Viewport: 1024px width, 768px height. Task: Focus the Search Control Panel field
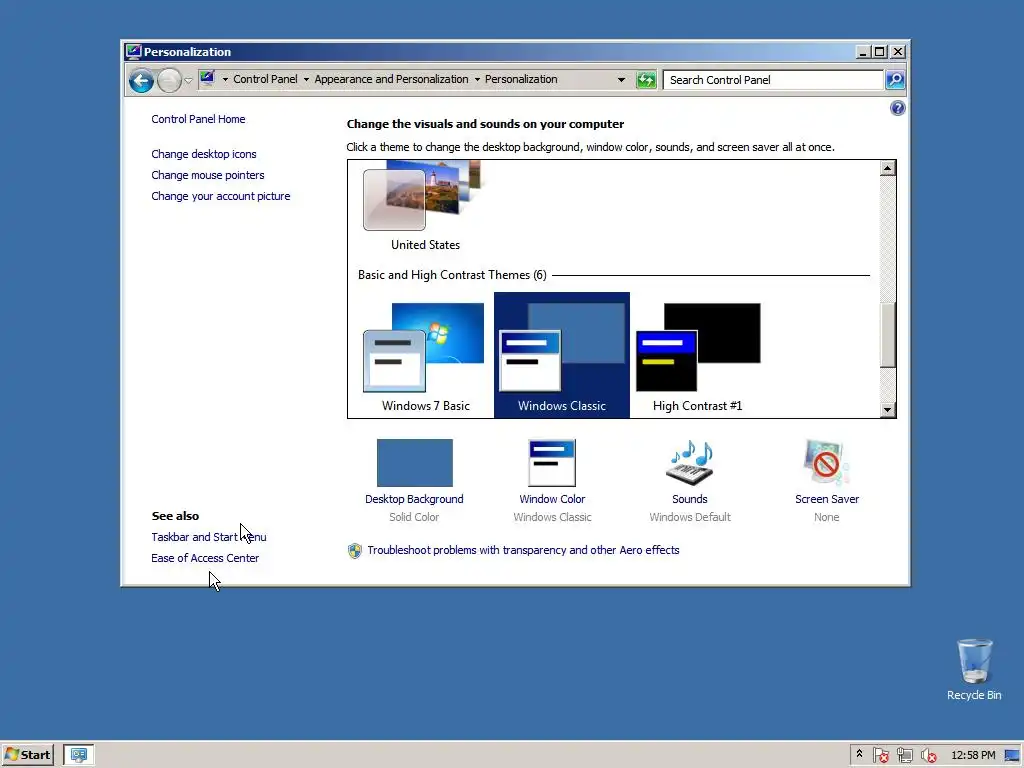[773, 80]
